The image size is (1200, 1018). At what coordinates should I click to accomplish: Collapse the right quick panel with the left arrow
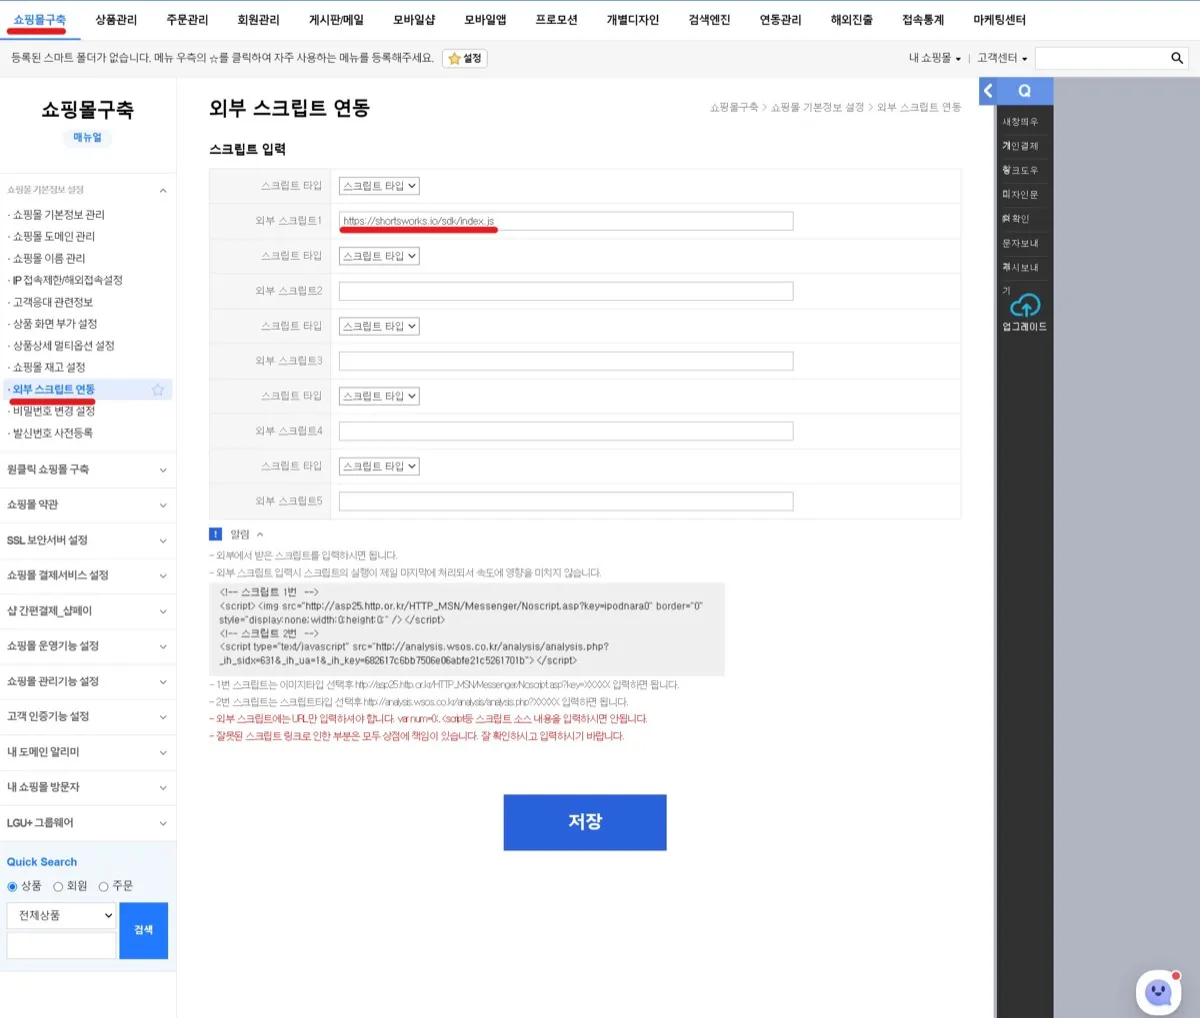[988, 91]
